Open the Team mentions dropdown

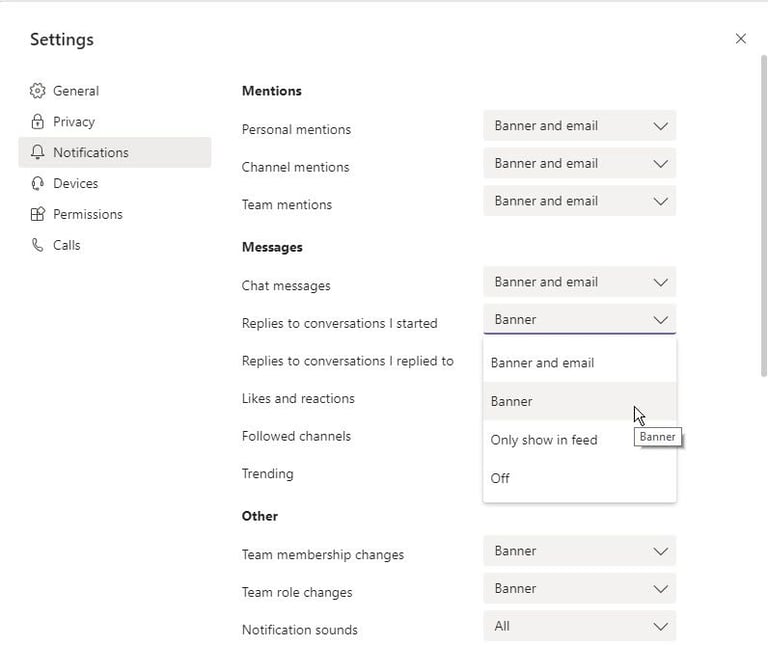tap(579, 201)
